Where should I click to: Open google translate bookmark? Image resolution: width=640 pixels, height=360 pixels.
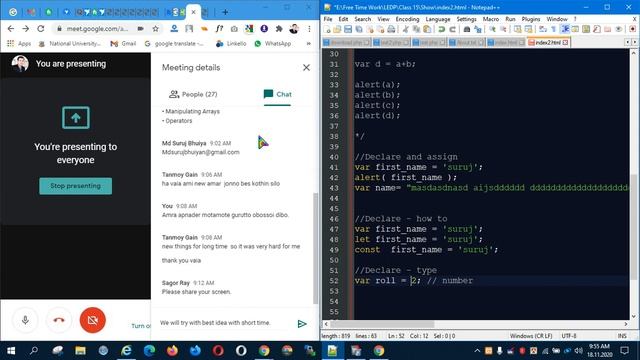click(x=174, y=43)
